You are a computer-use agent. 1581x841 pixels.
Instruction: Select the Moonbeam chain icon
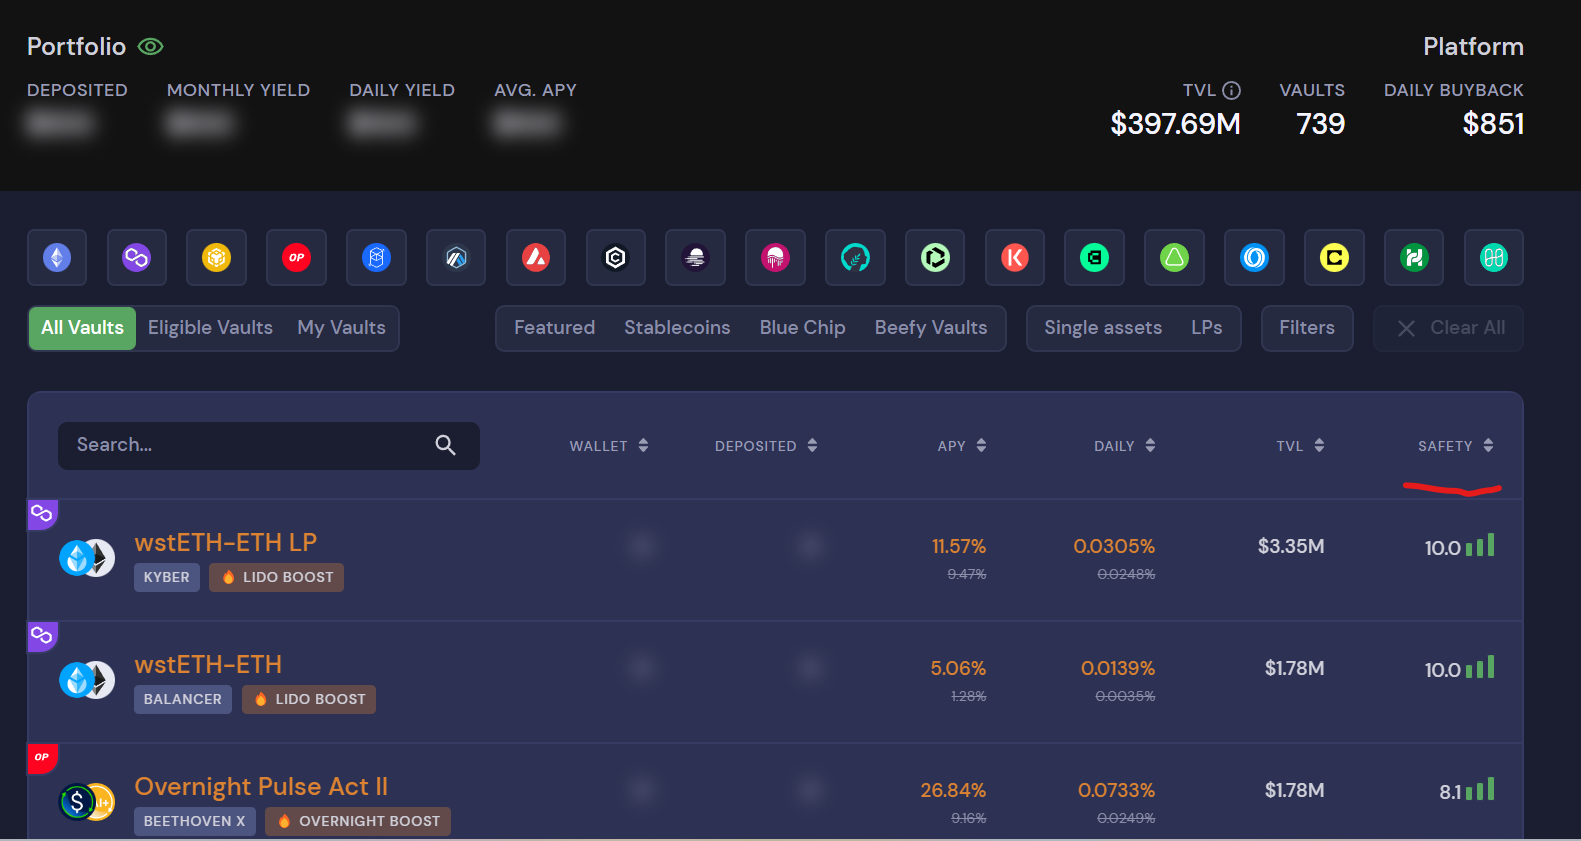pyautogui.click(x=695, y=258)
